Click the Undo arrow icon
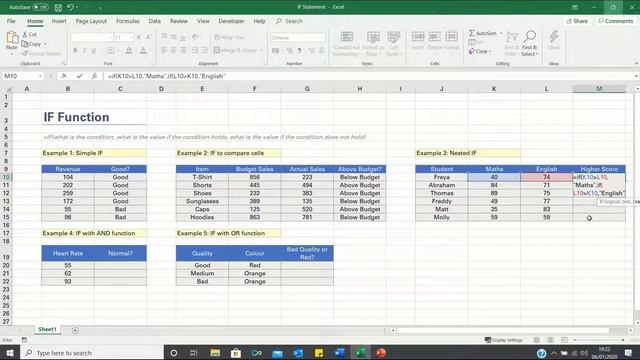Image resolution: width=640 pixels, height=360 pixels. 70,7
